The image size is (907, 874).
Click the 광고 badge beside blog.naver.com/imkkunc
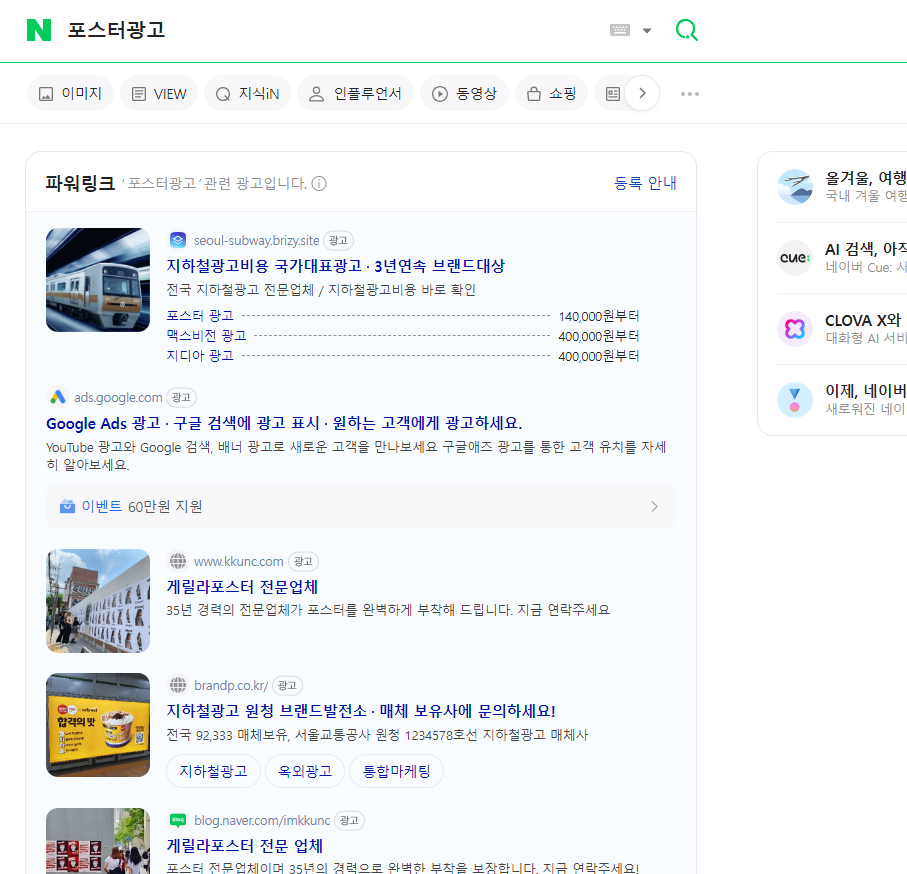(x=349, y=820)
